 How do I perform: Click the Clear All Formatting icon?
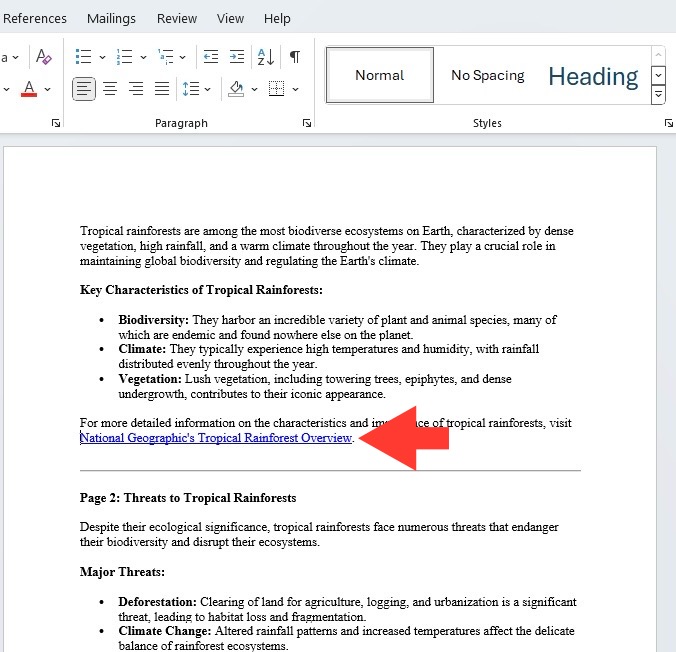coord(44,56)
